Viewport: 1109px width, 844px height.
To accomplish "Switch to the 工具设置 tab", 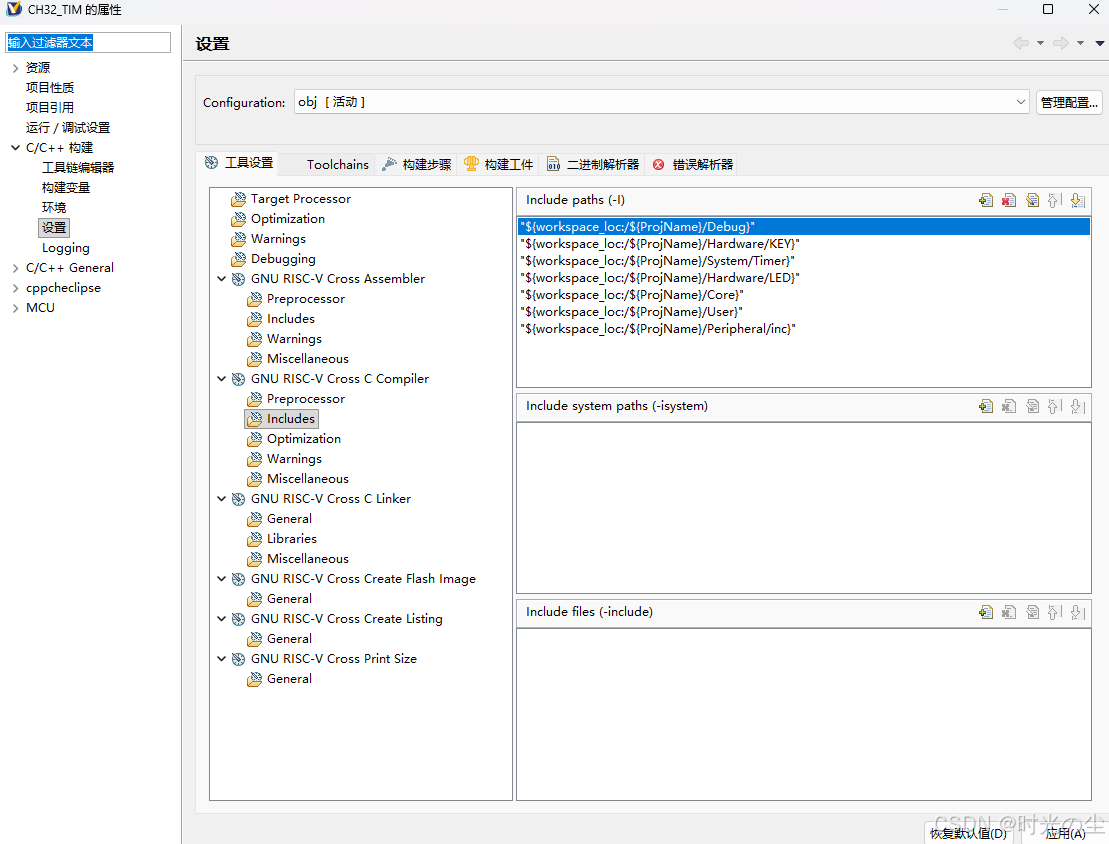I will 240,163.
